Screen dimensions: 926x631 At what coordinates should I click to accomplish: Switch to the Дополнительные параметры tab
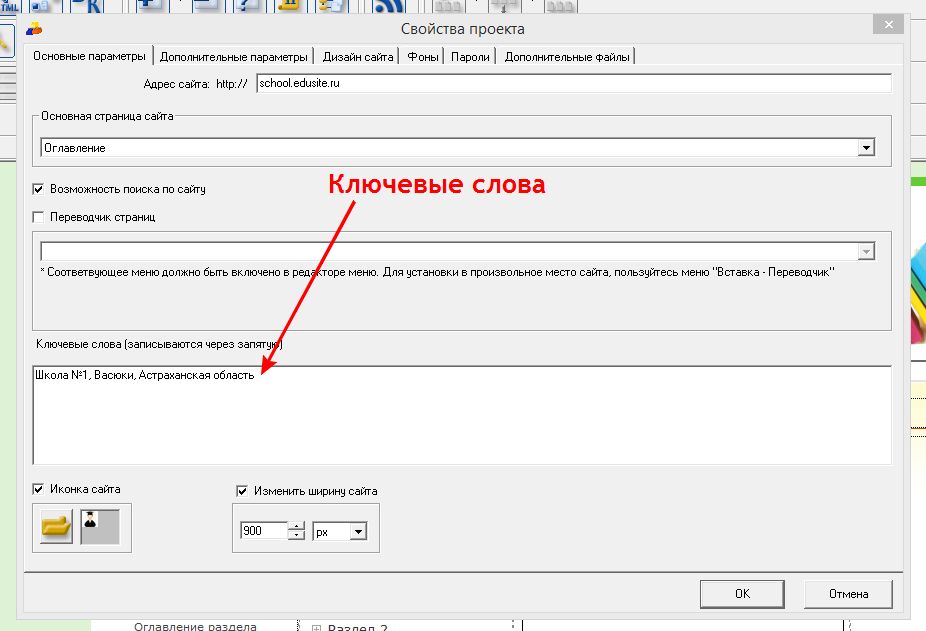pyautogui.click(x=234, y=57)
